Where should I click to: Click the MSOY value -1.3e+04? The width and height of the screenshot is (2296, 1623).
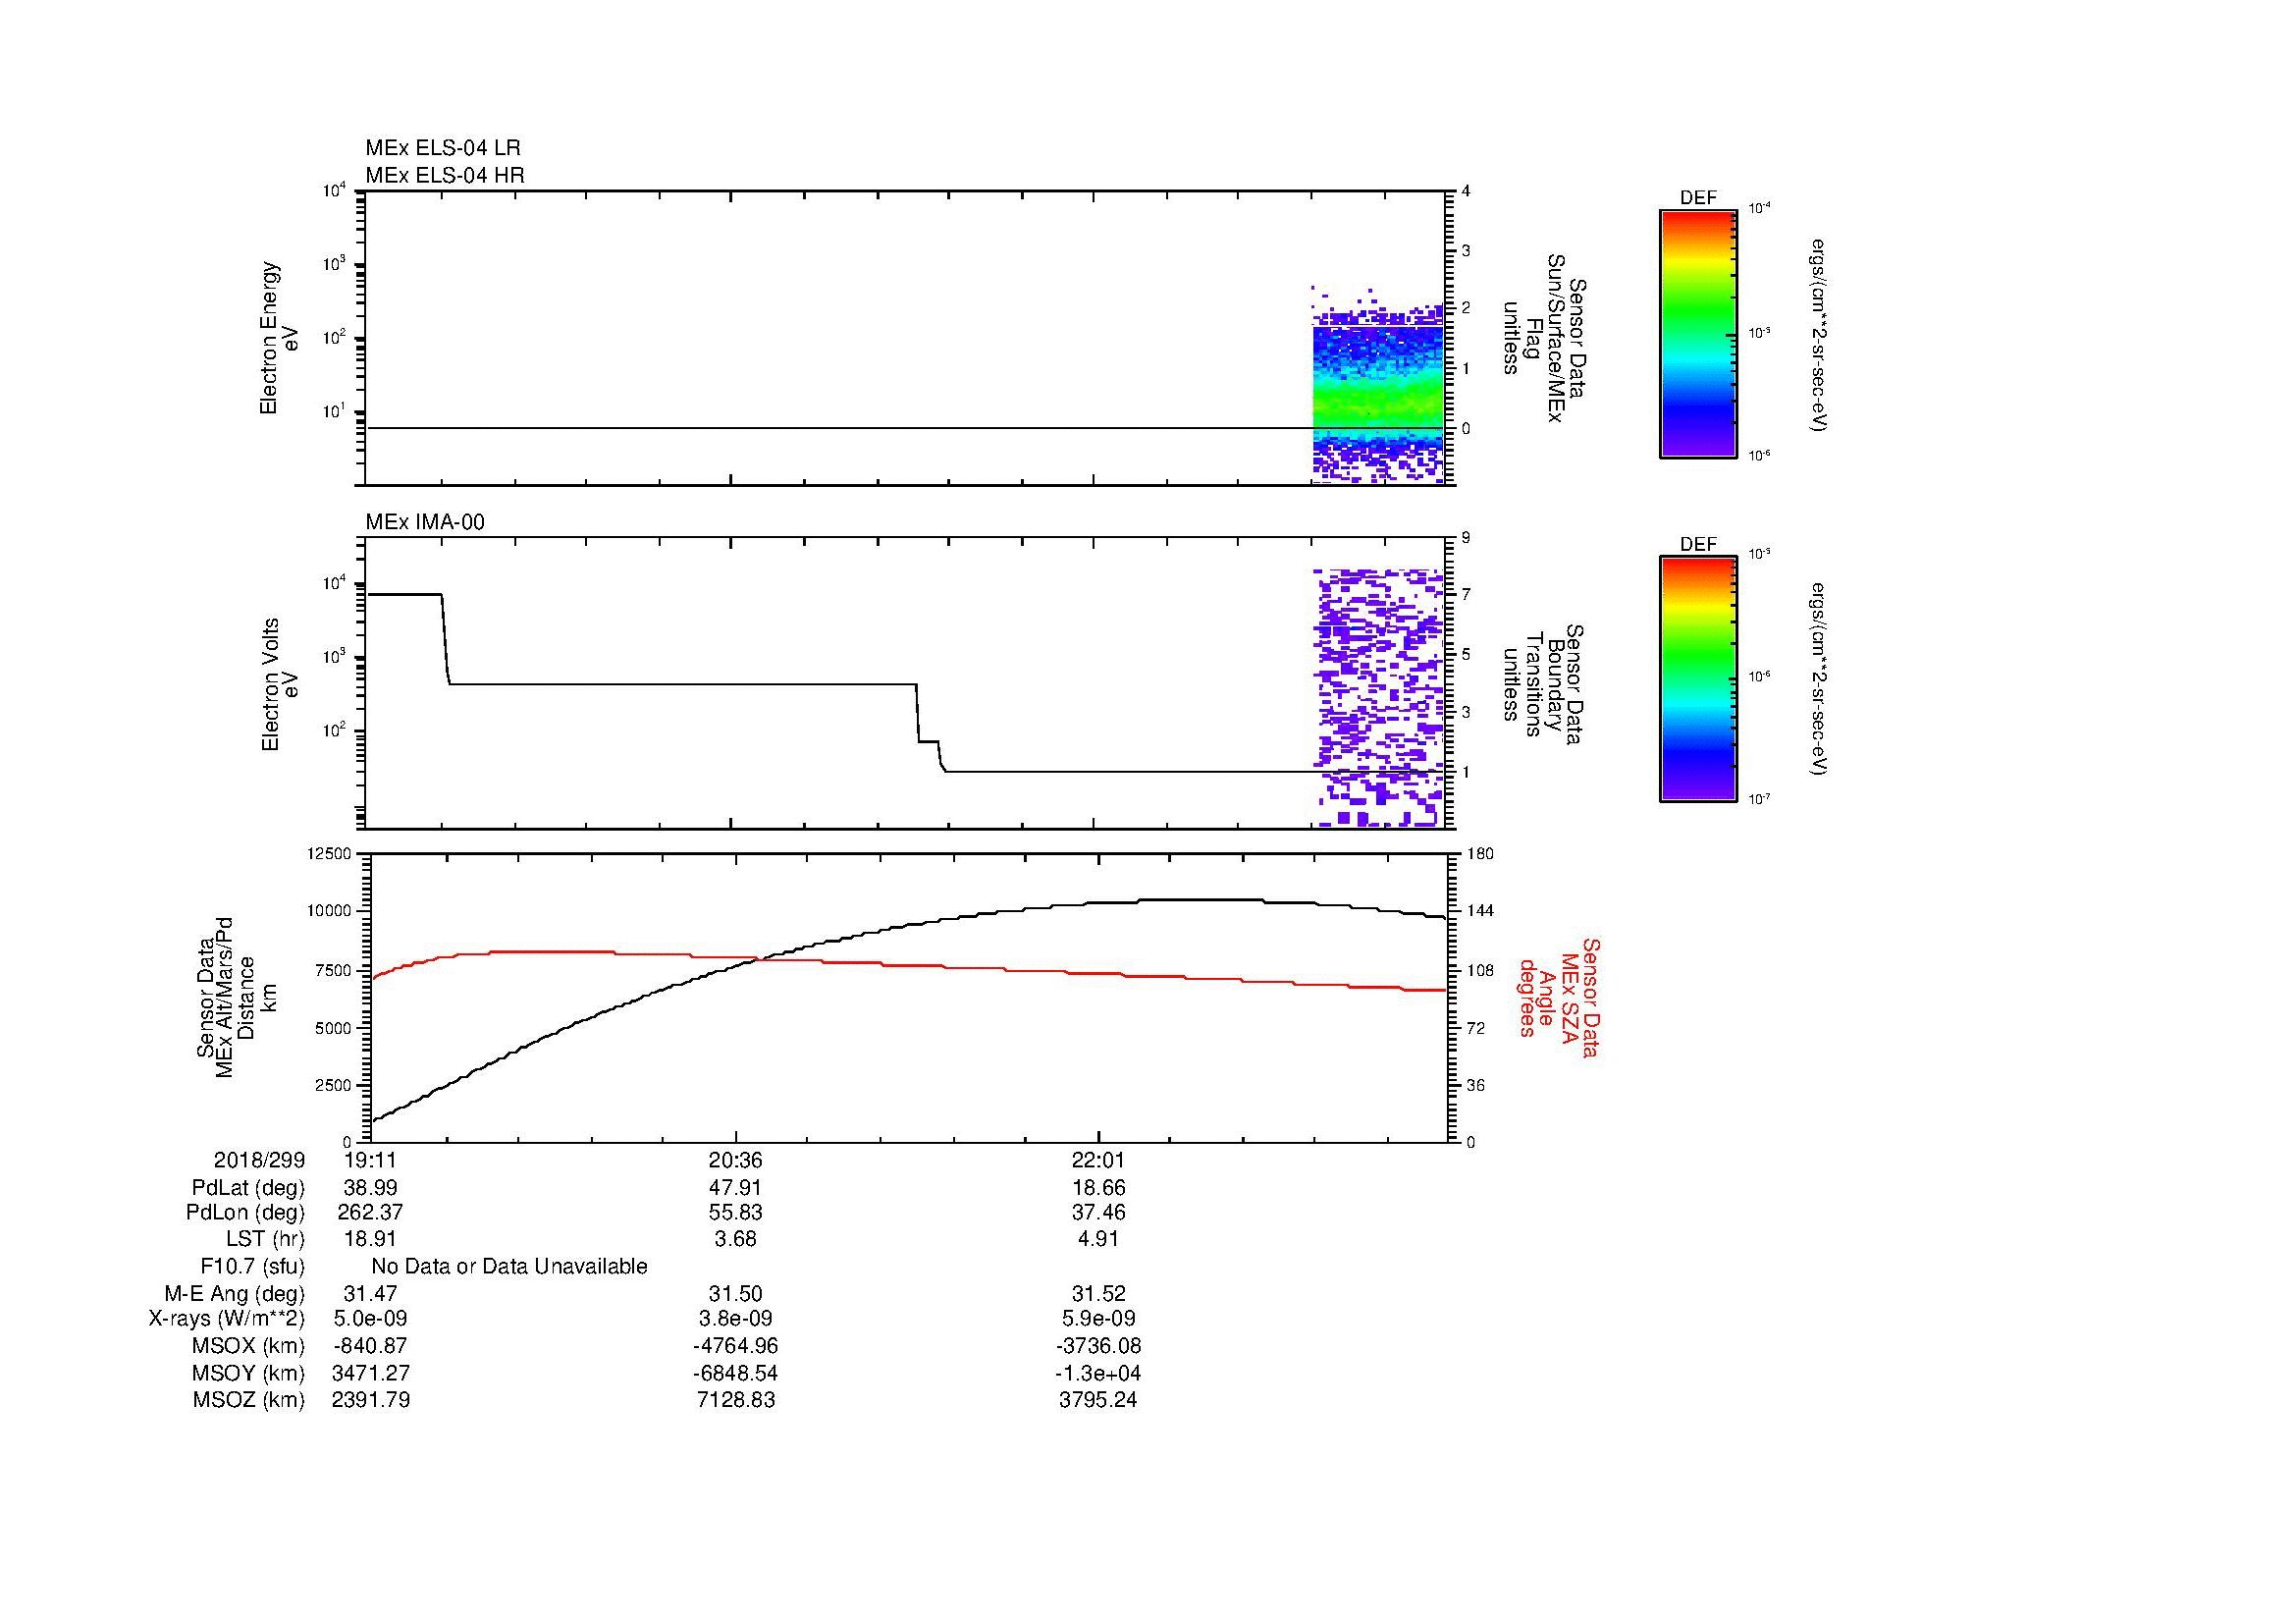(x=1098, y=1373)
